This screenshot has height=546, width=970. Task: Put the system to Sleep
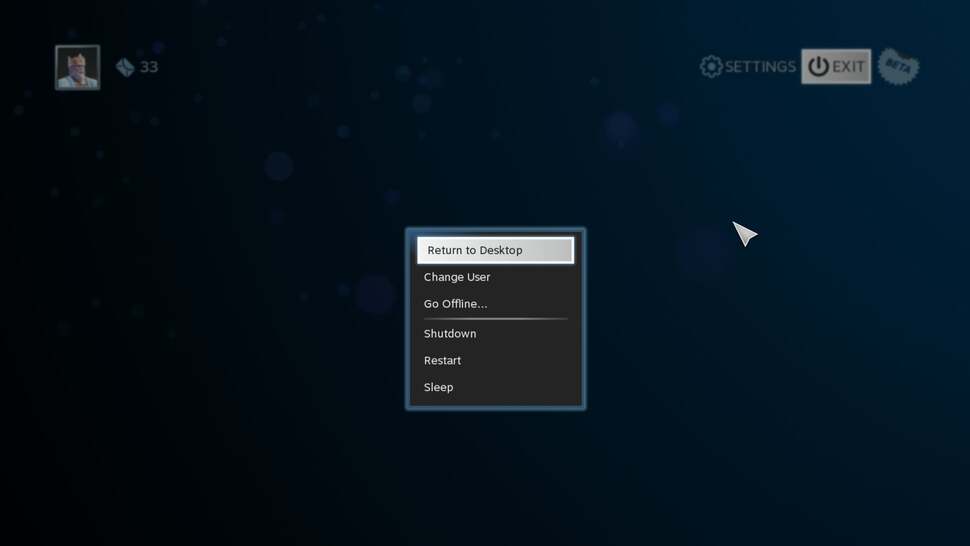(439, 388)
